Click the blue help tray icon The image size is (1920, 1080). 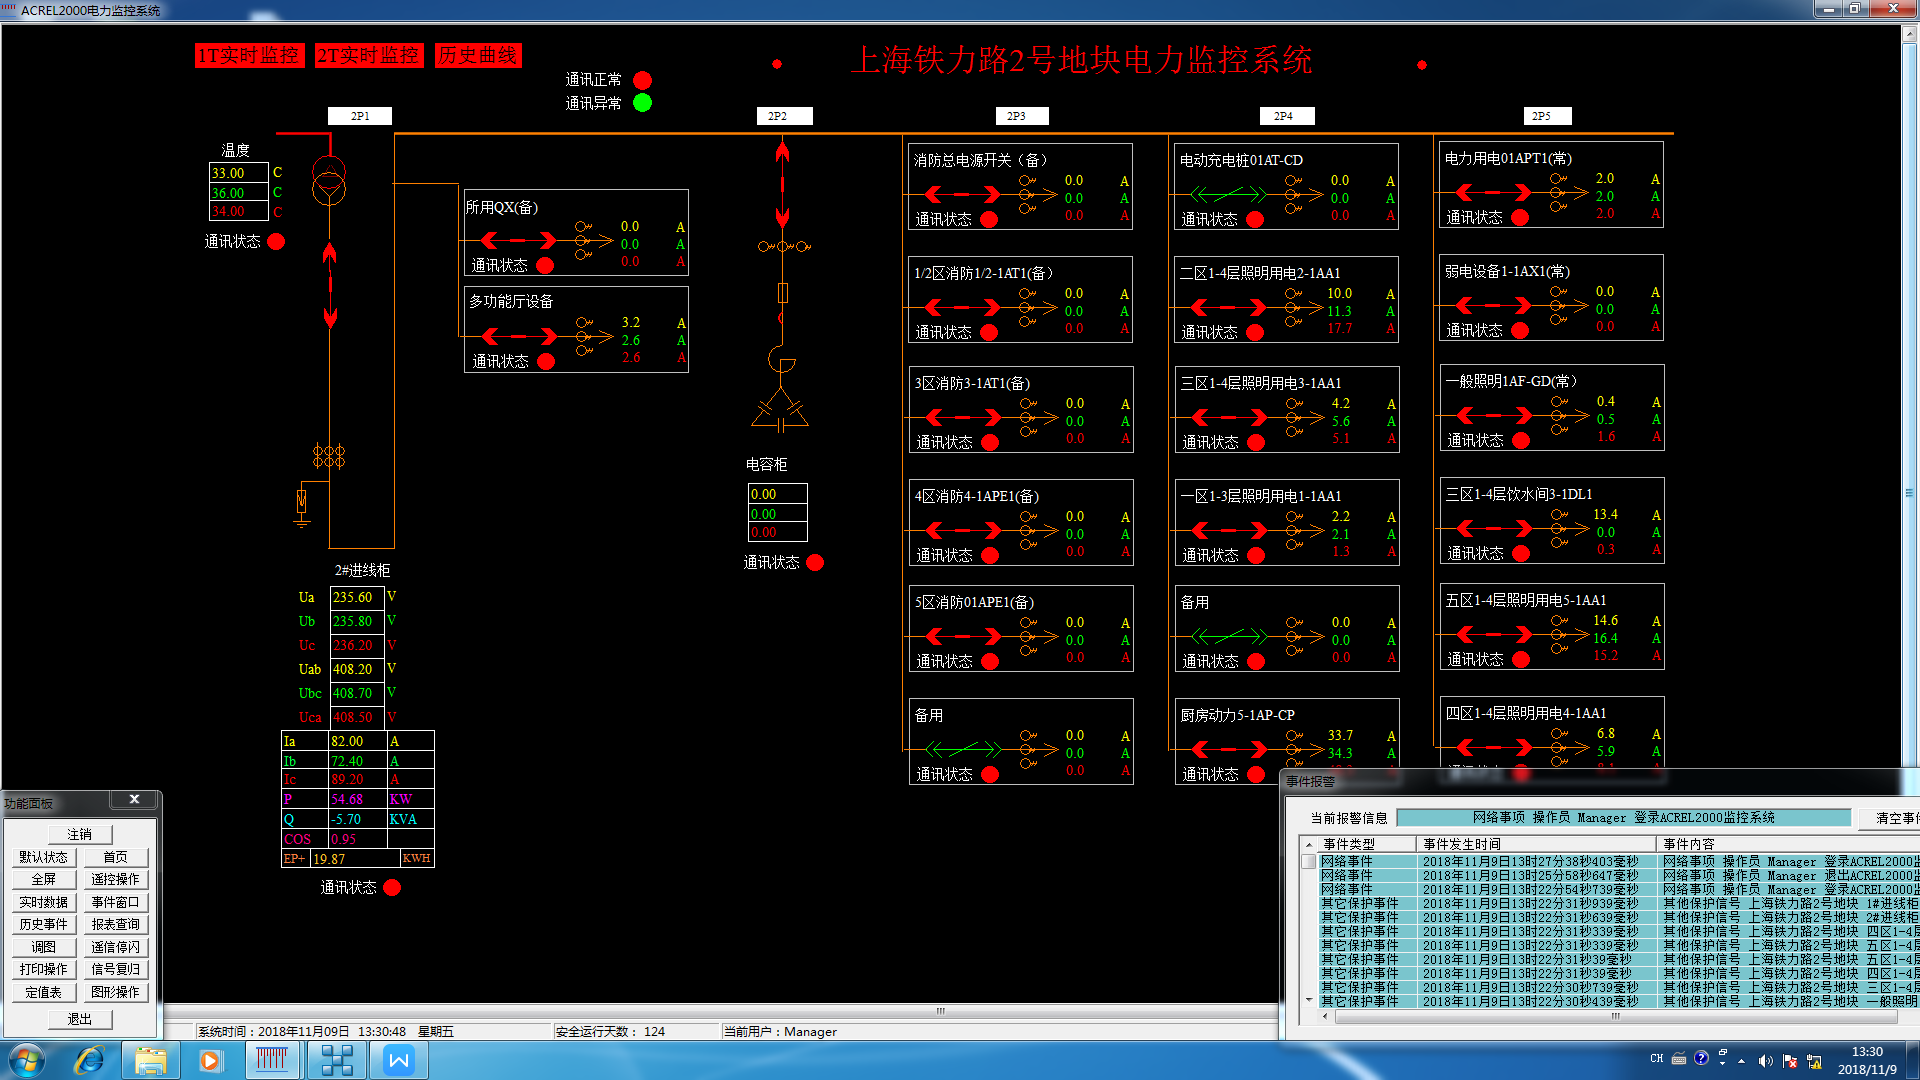1701,1058
